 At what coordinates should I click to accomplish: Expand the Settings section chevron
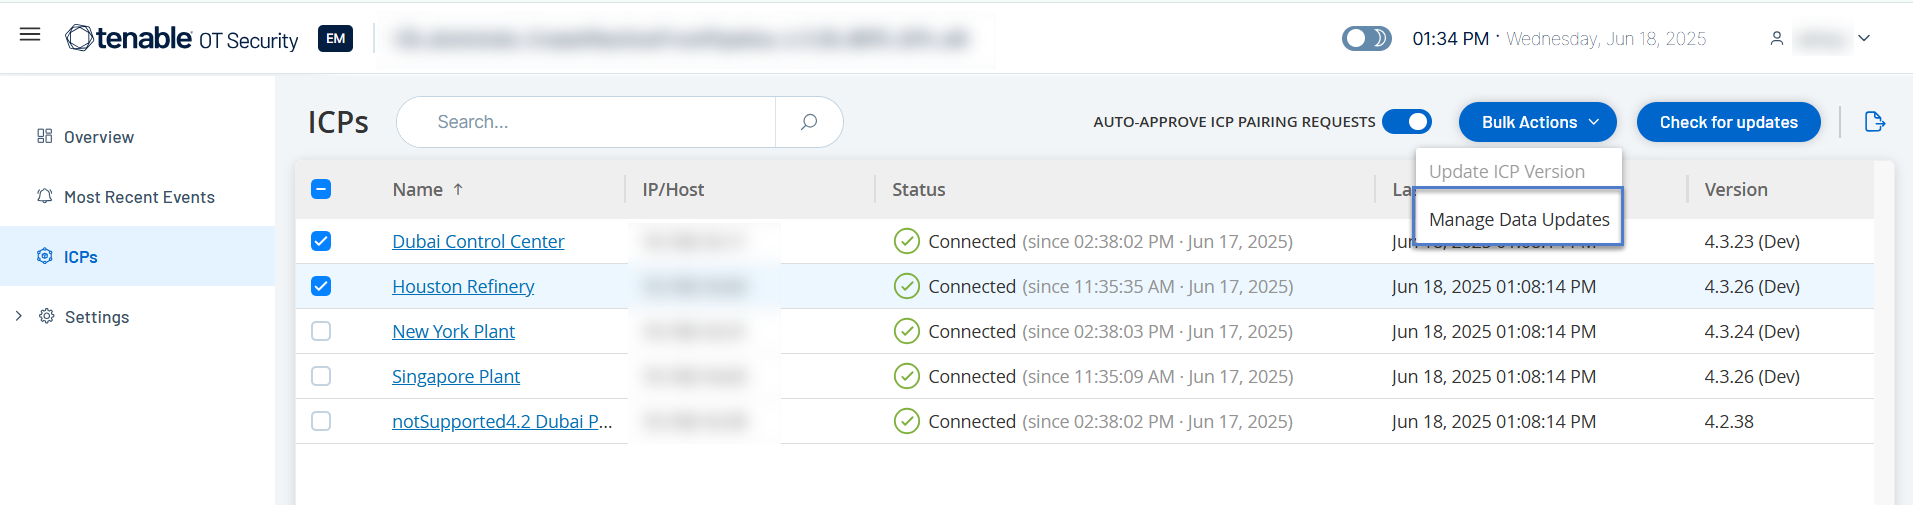(19, 316)
